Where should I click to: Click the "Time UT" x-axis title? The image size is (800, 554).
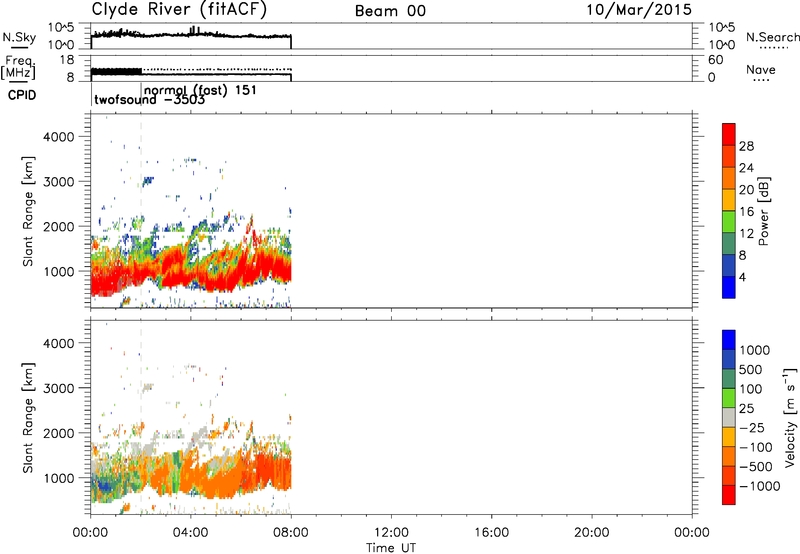(391, 548)
